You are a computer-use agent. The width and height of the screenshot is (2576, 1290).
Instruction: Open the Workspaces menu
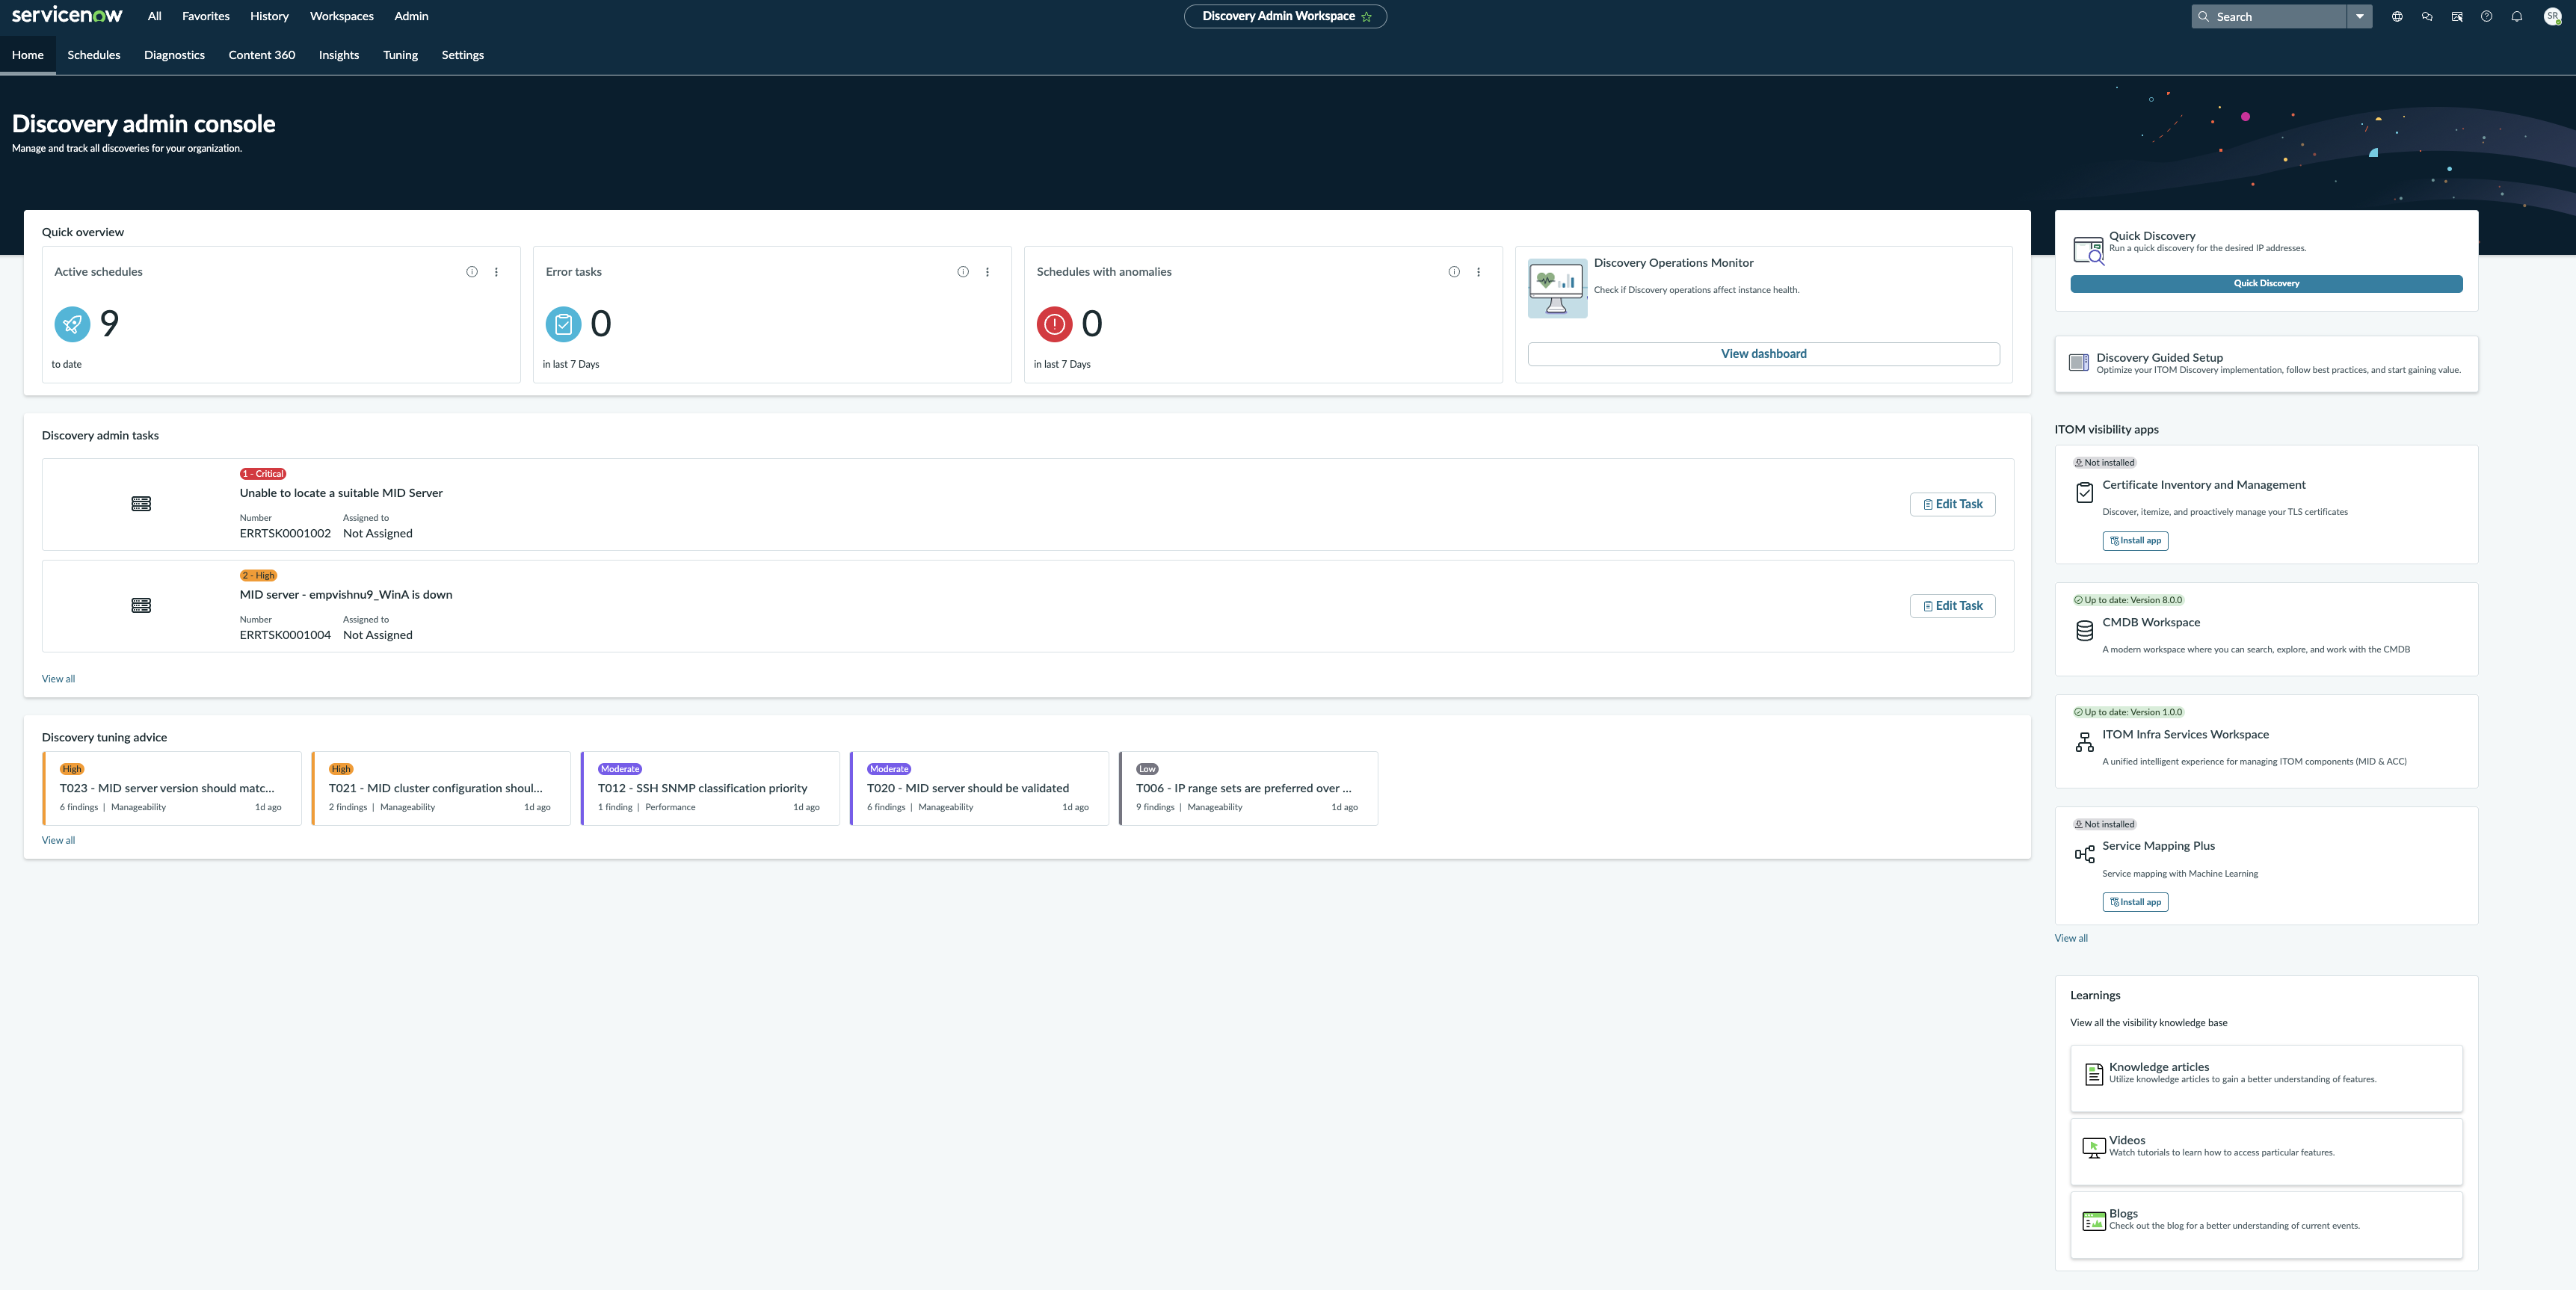[342, 16]
